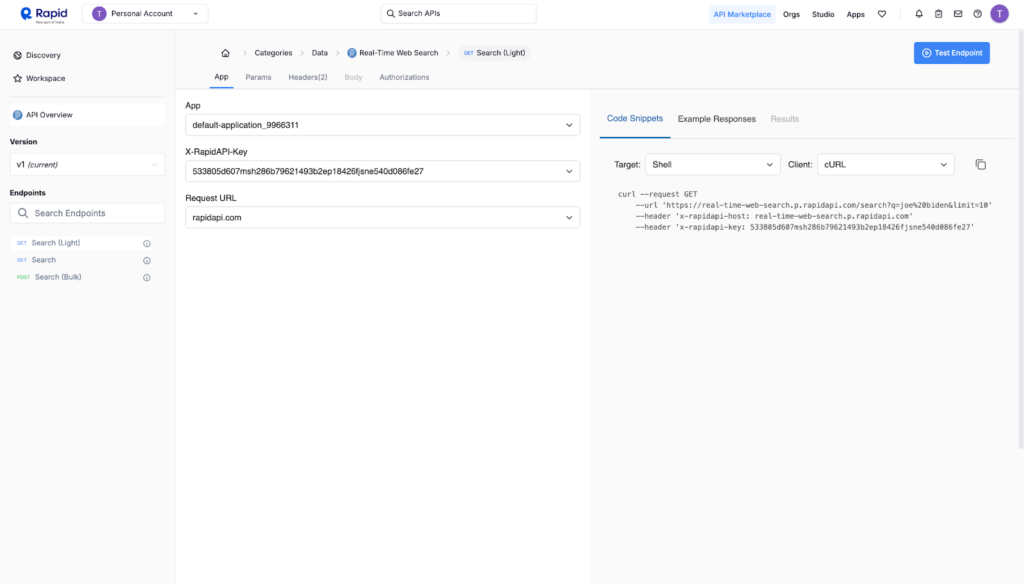The height and width of the screenshot is (584, 1024).
Task: Open the Real-Time Web Search breadcrumb
Action: (392, 53)
